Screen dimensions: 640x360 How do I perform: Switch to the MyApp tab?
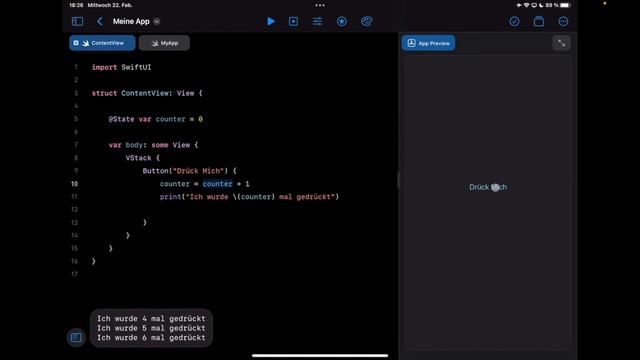(164, 43)
